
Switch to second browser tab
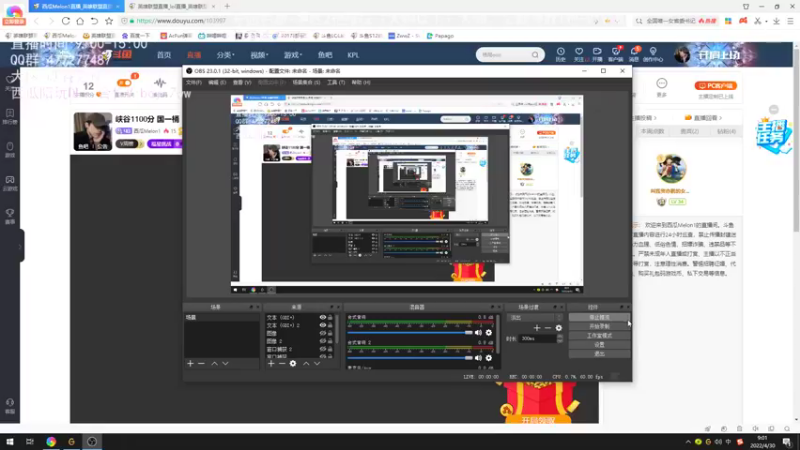point(172,6)
